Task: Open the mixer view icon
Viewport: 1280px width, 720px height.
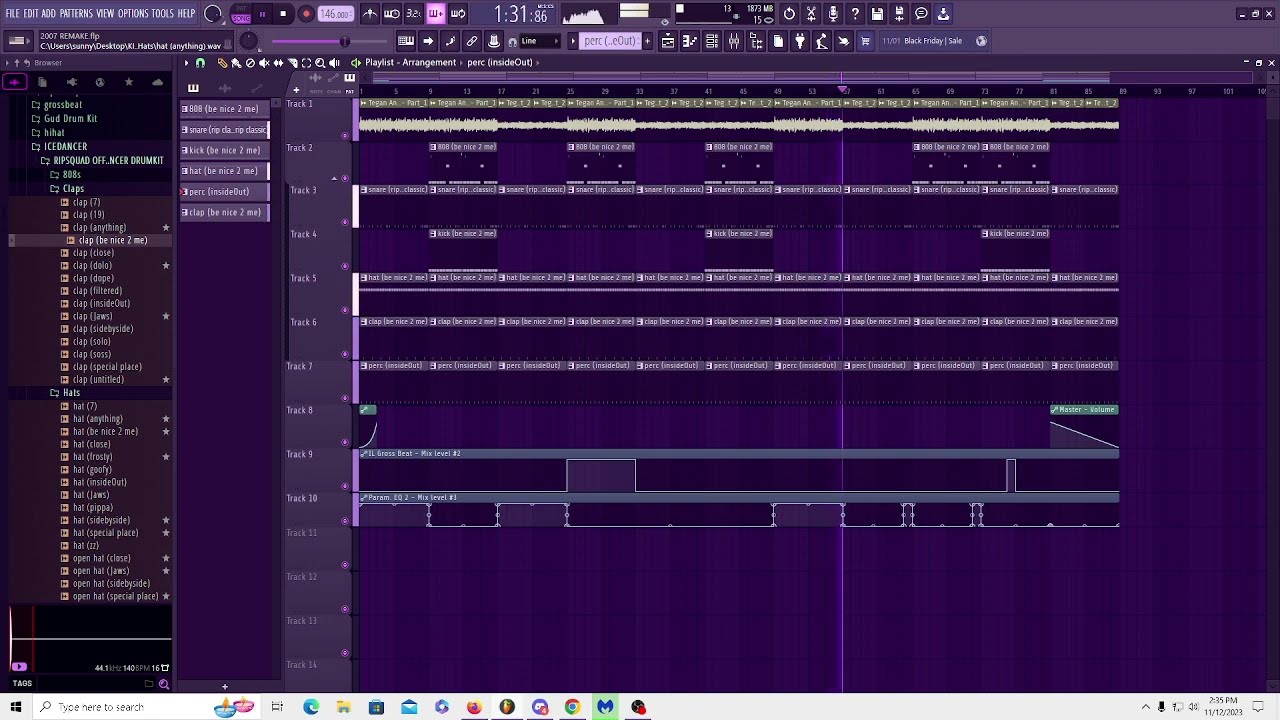Action: click(734, 41)
